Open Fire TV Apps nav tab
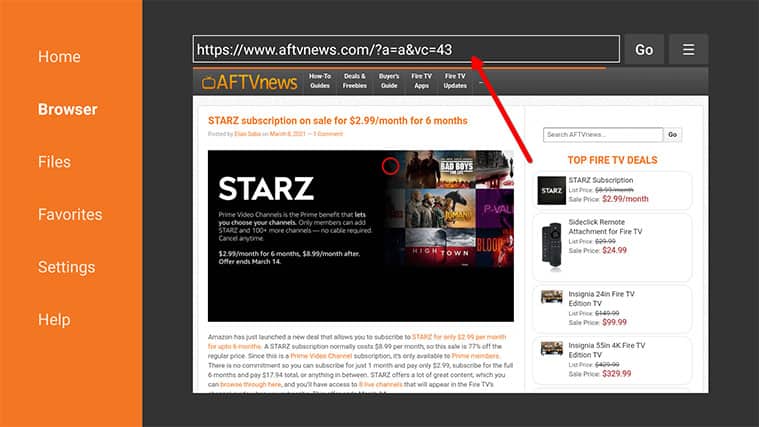The height and width of the screenshot is (427, 759). click(x=421, y=81)
